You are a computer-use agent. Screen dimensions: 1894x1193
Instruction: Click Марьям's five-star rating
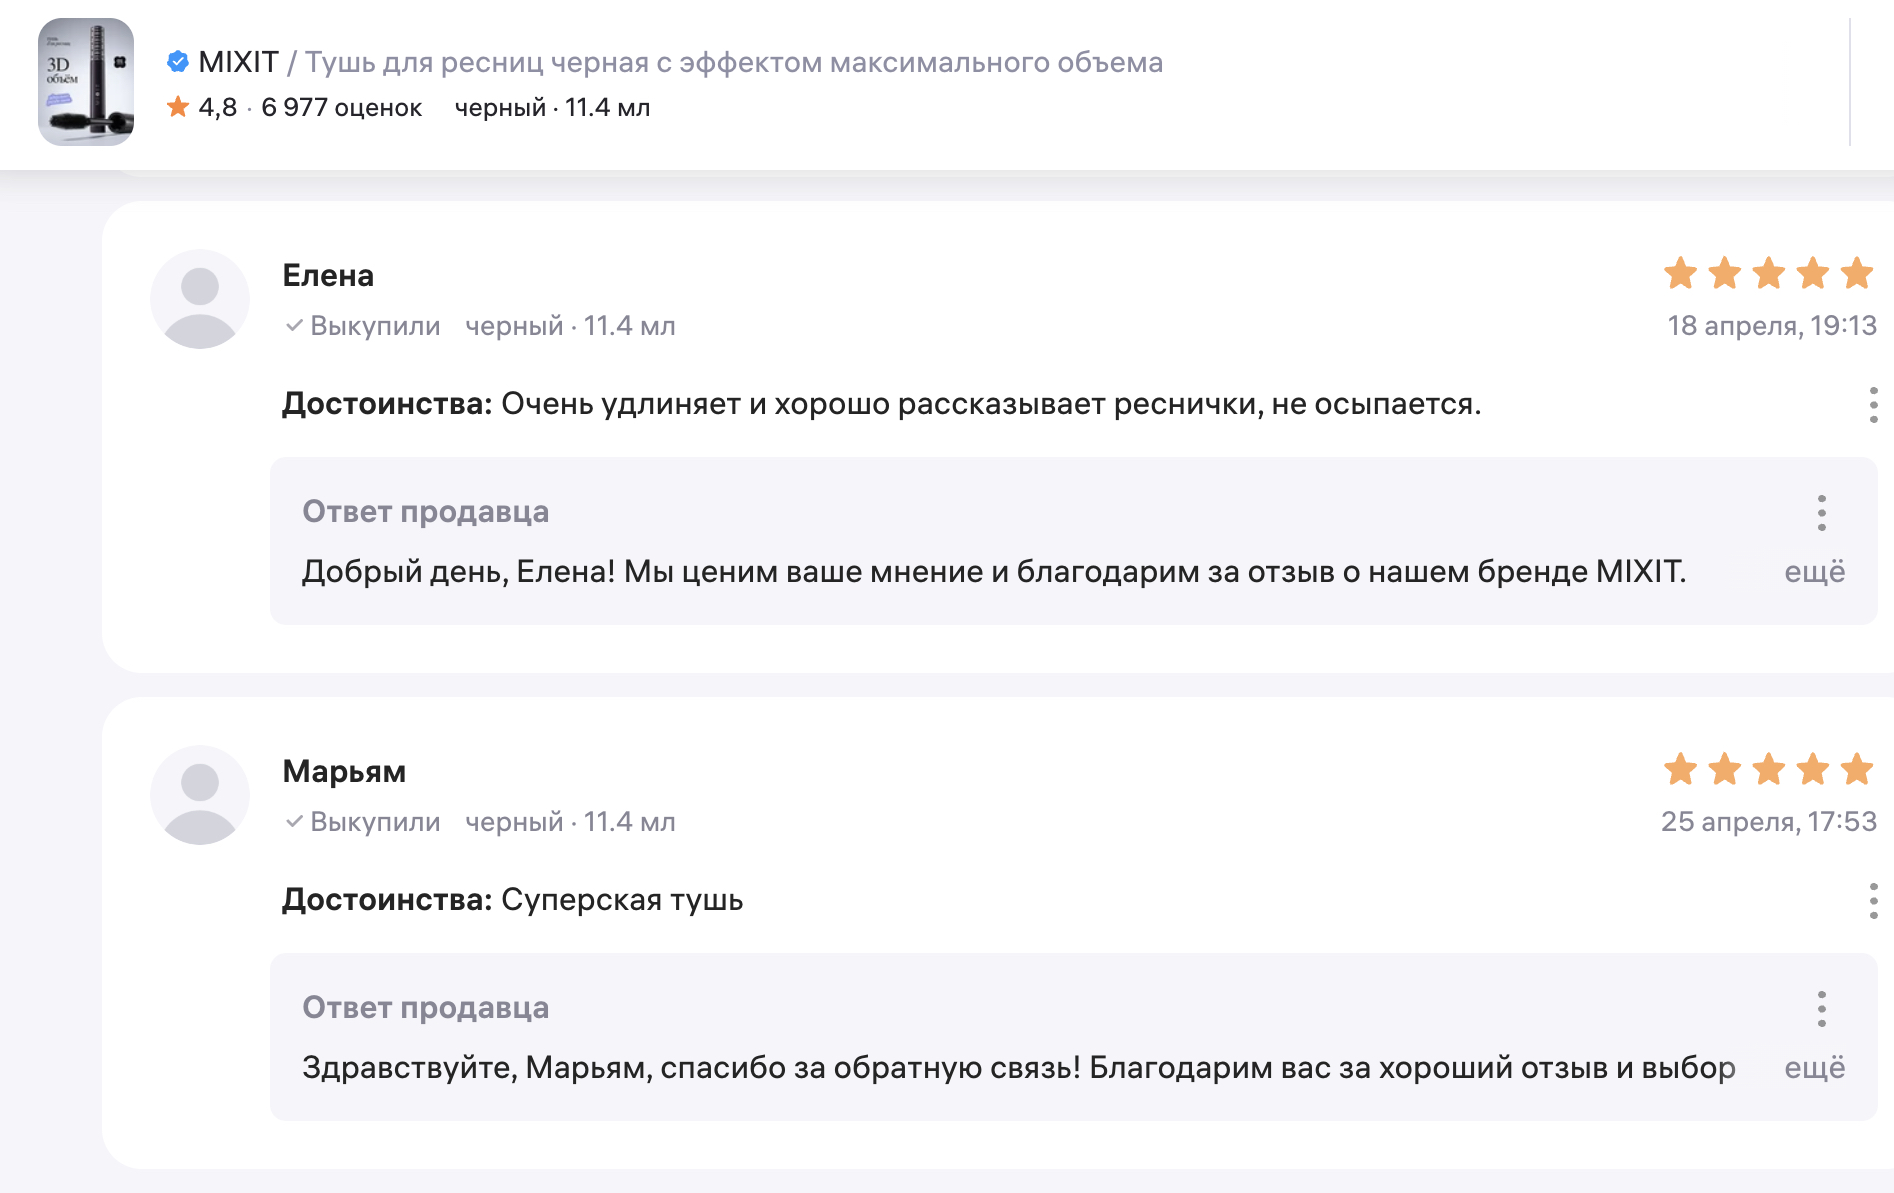(1769, 769)
